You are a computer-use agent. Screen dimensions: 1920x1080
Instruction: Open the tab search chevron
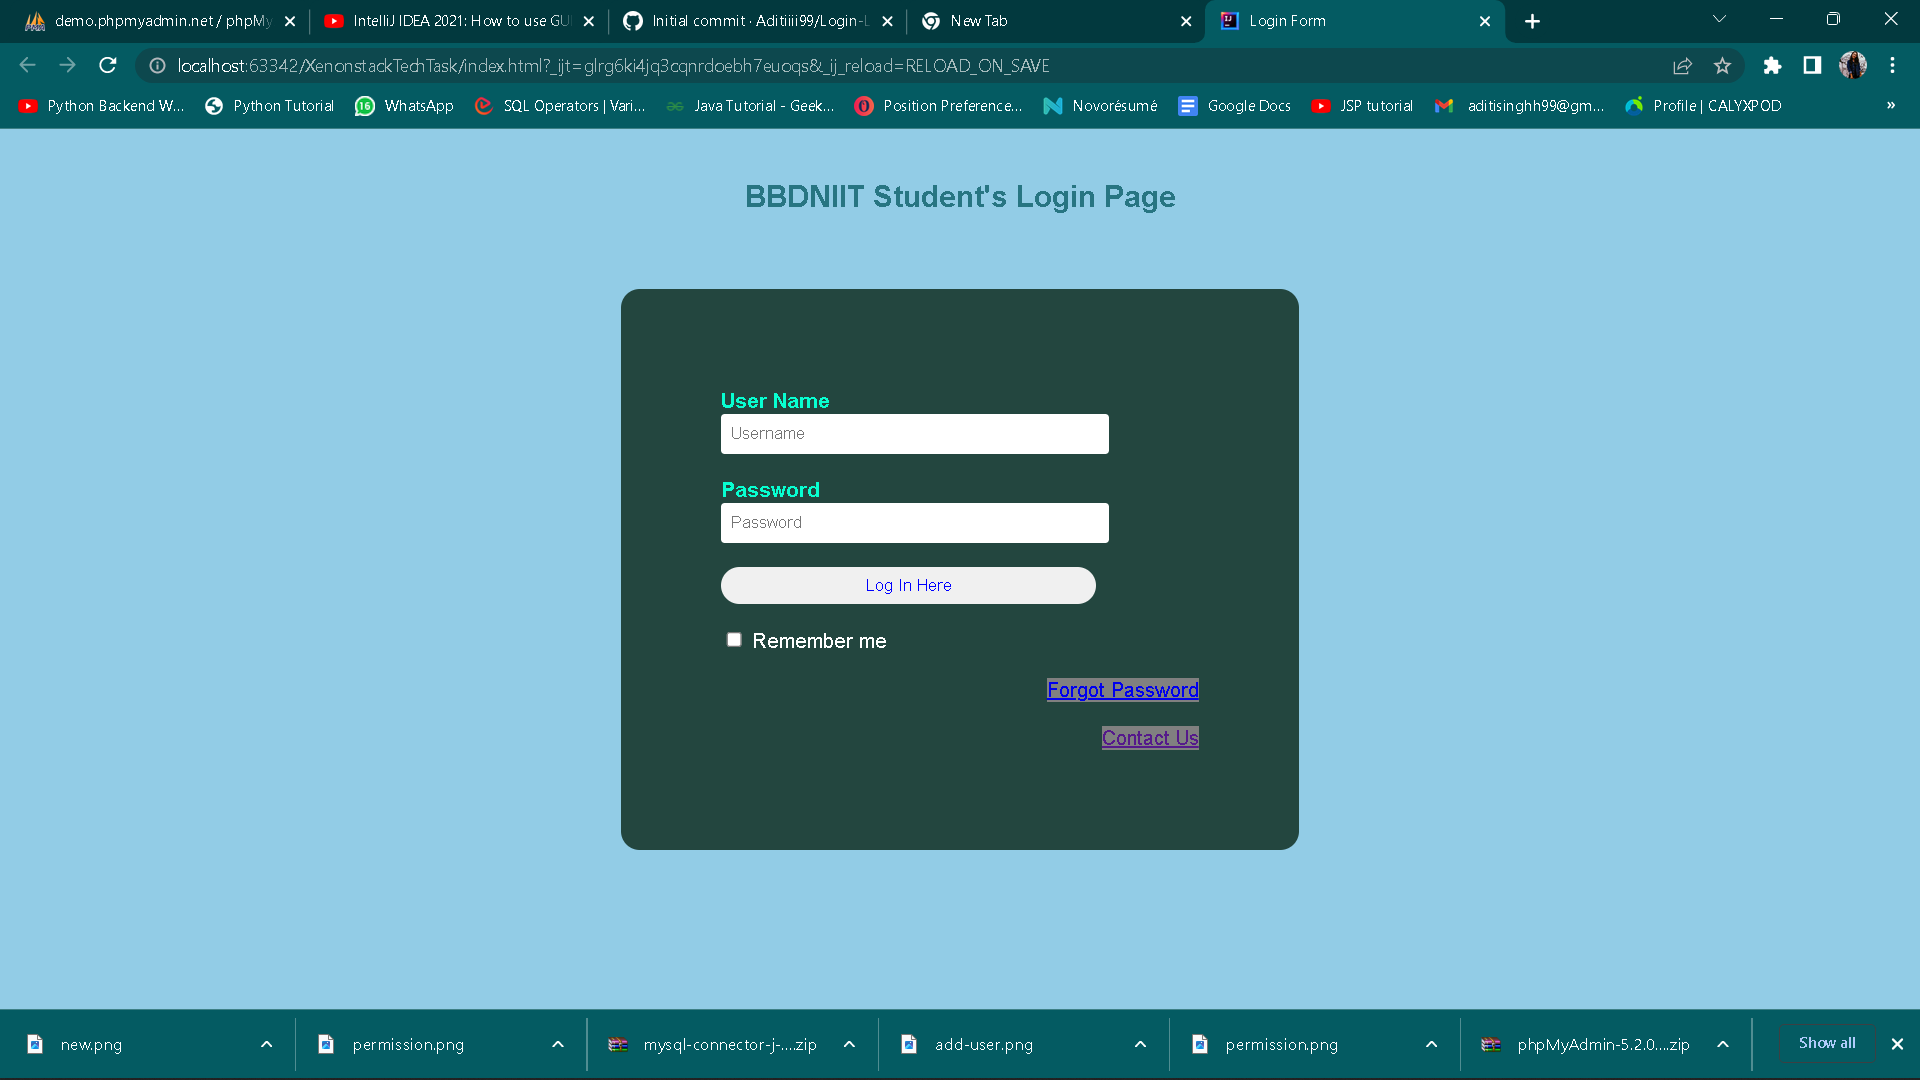pyautogui.click(x=1719, y=19)
